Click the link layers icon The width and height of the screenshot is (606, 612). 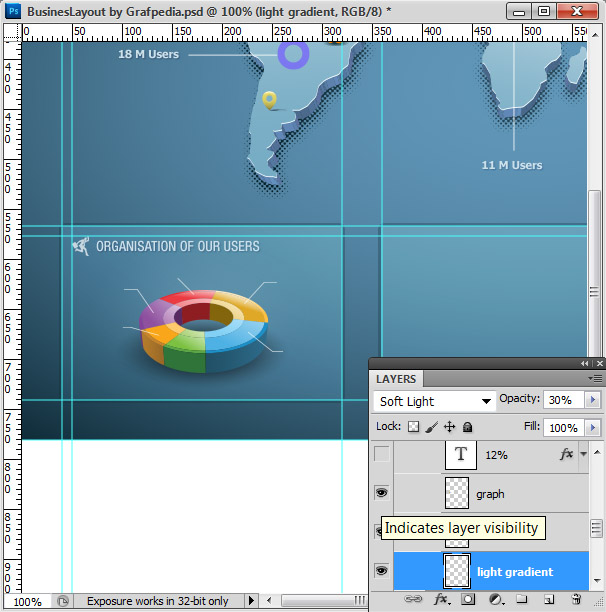pos(413,599)
